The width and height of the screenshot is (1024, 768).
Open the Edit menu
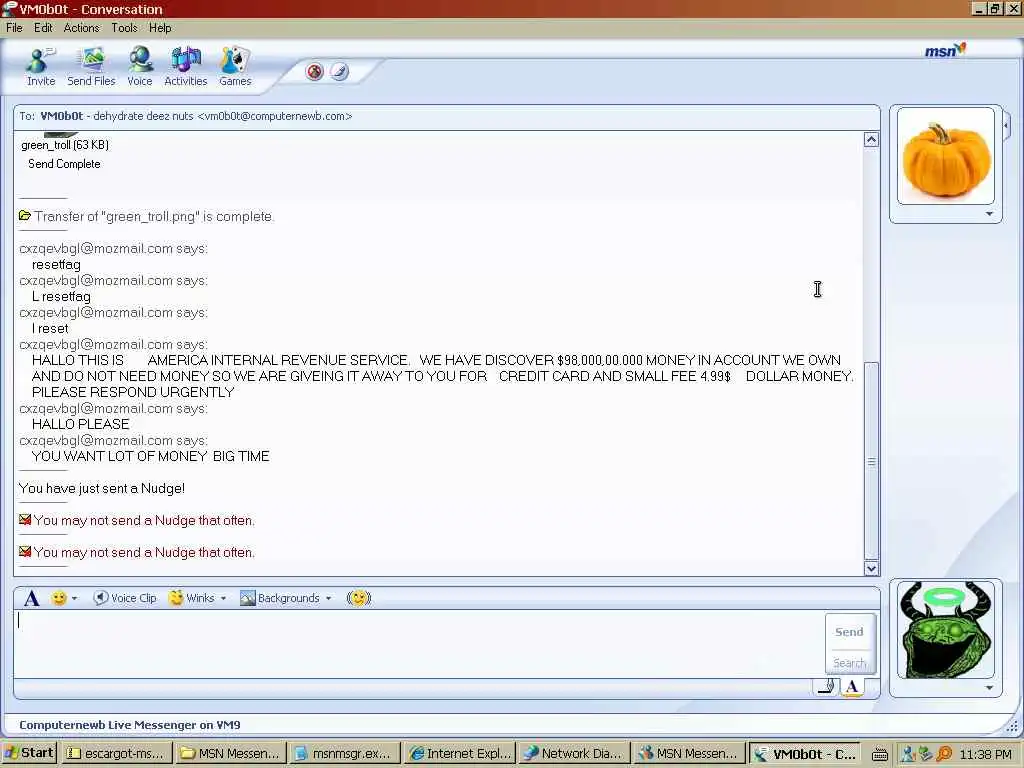[43, 28]
